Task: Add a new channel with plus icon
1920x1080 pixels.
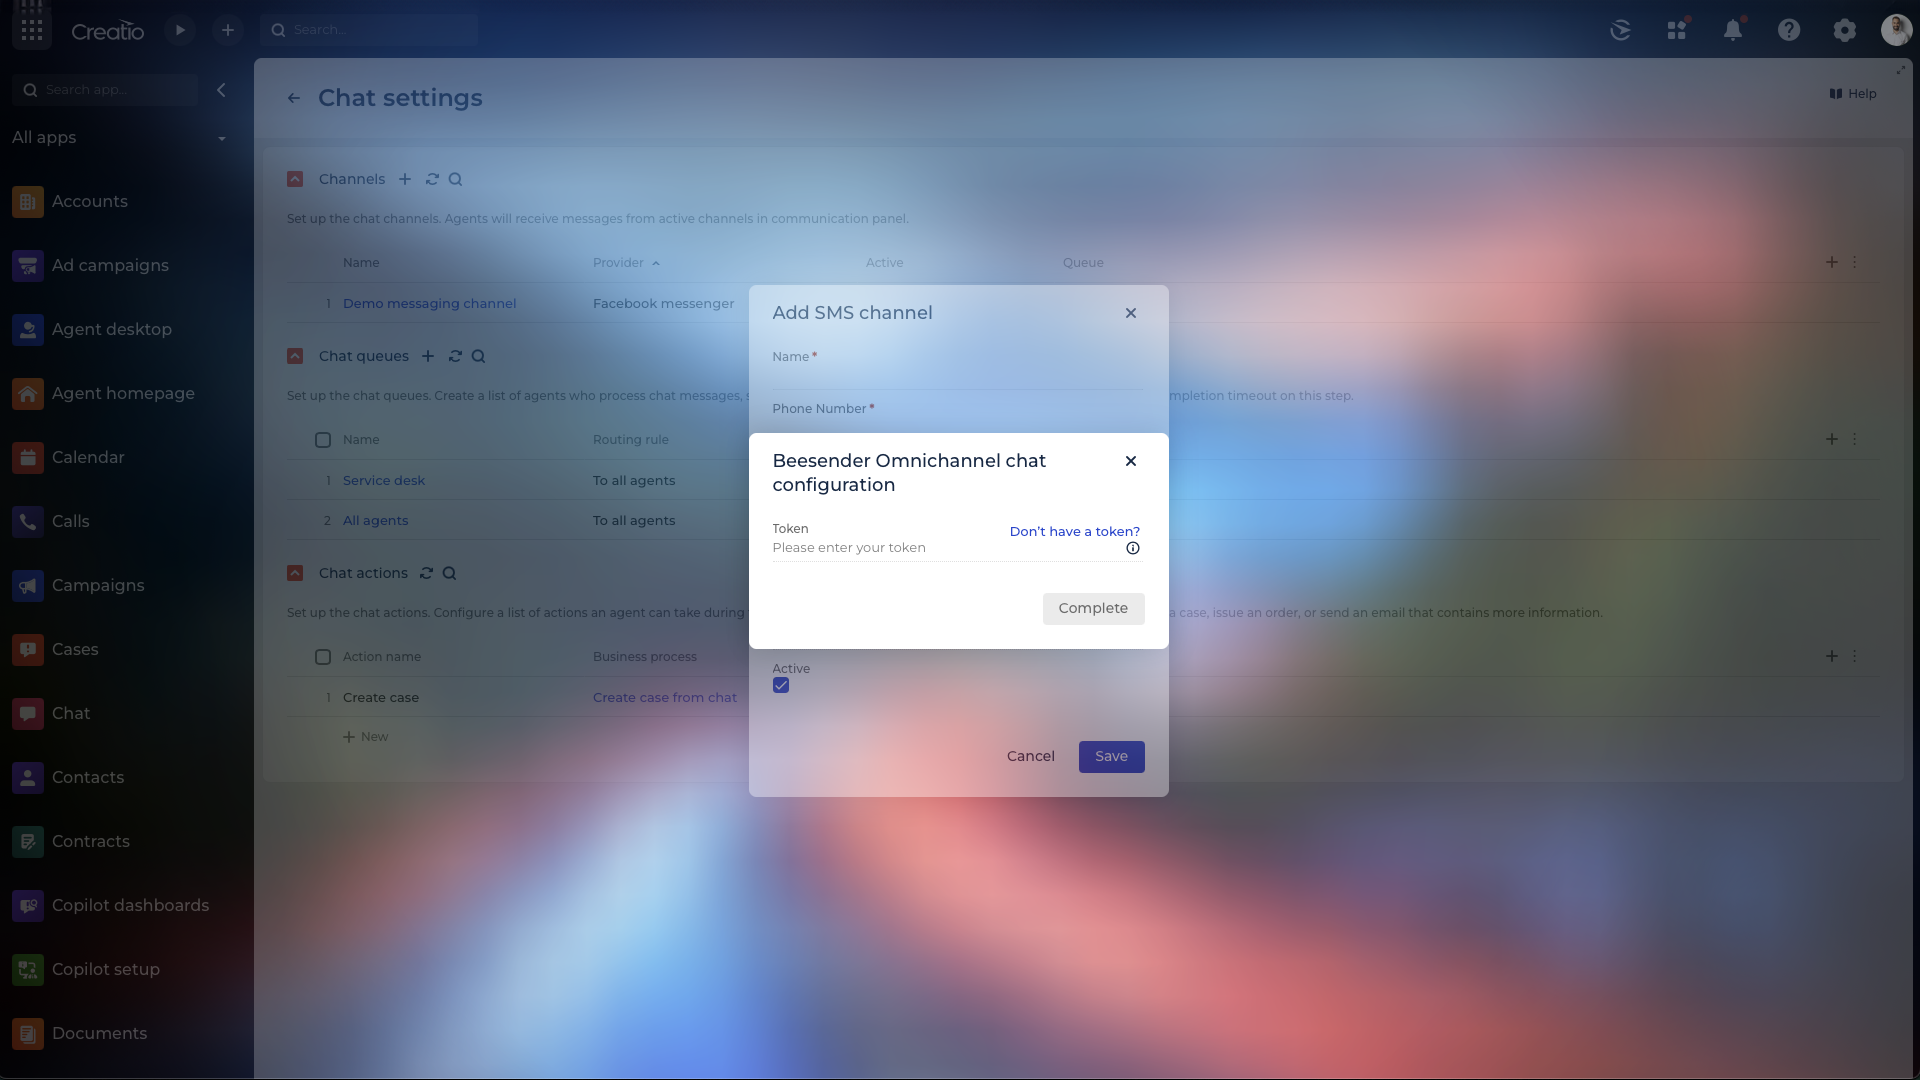Action: [405, 179]
